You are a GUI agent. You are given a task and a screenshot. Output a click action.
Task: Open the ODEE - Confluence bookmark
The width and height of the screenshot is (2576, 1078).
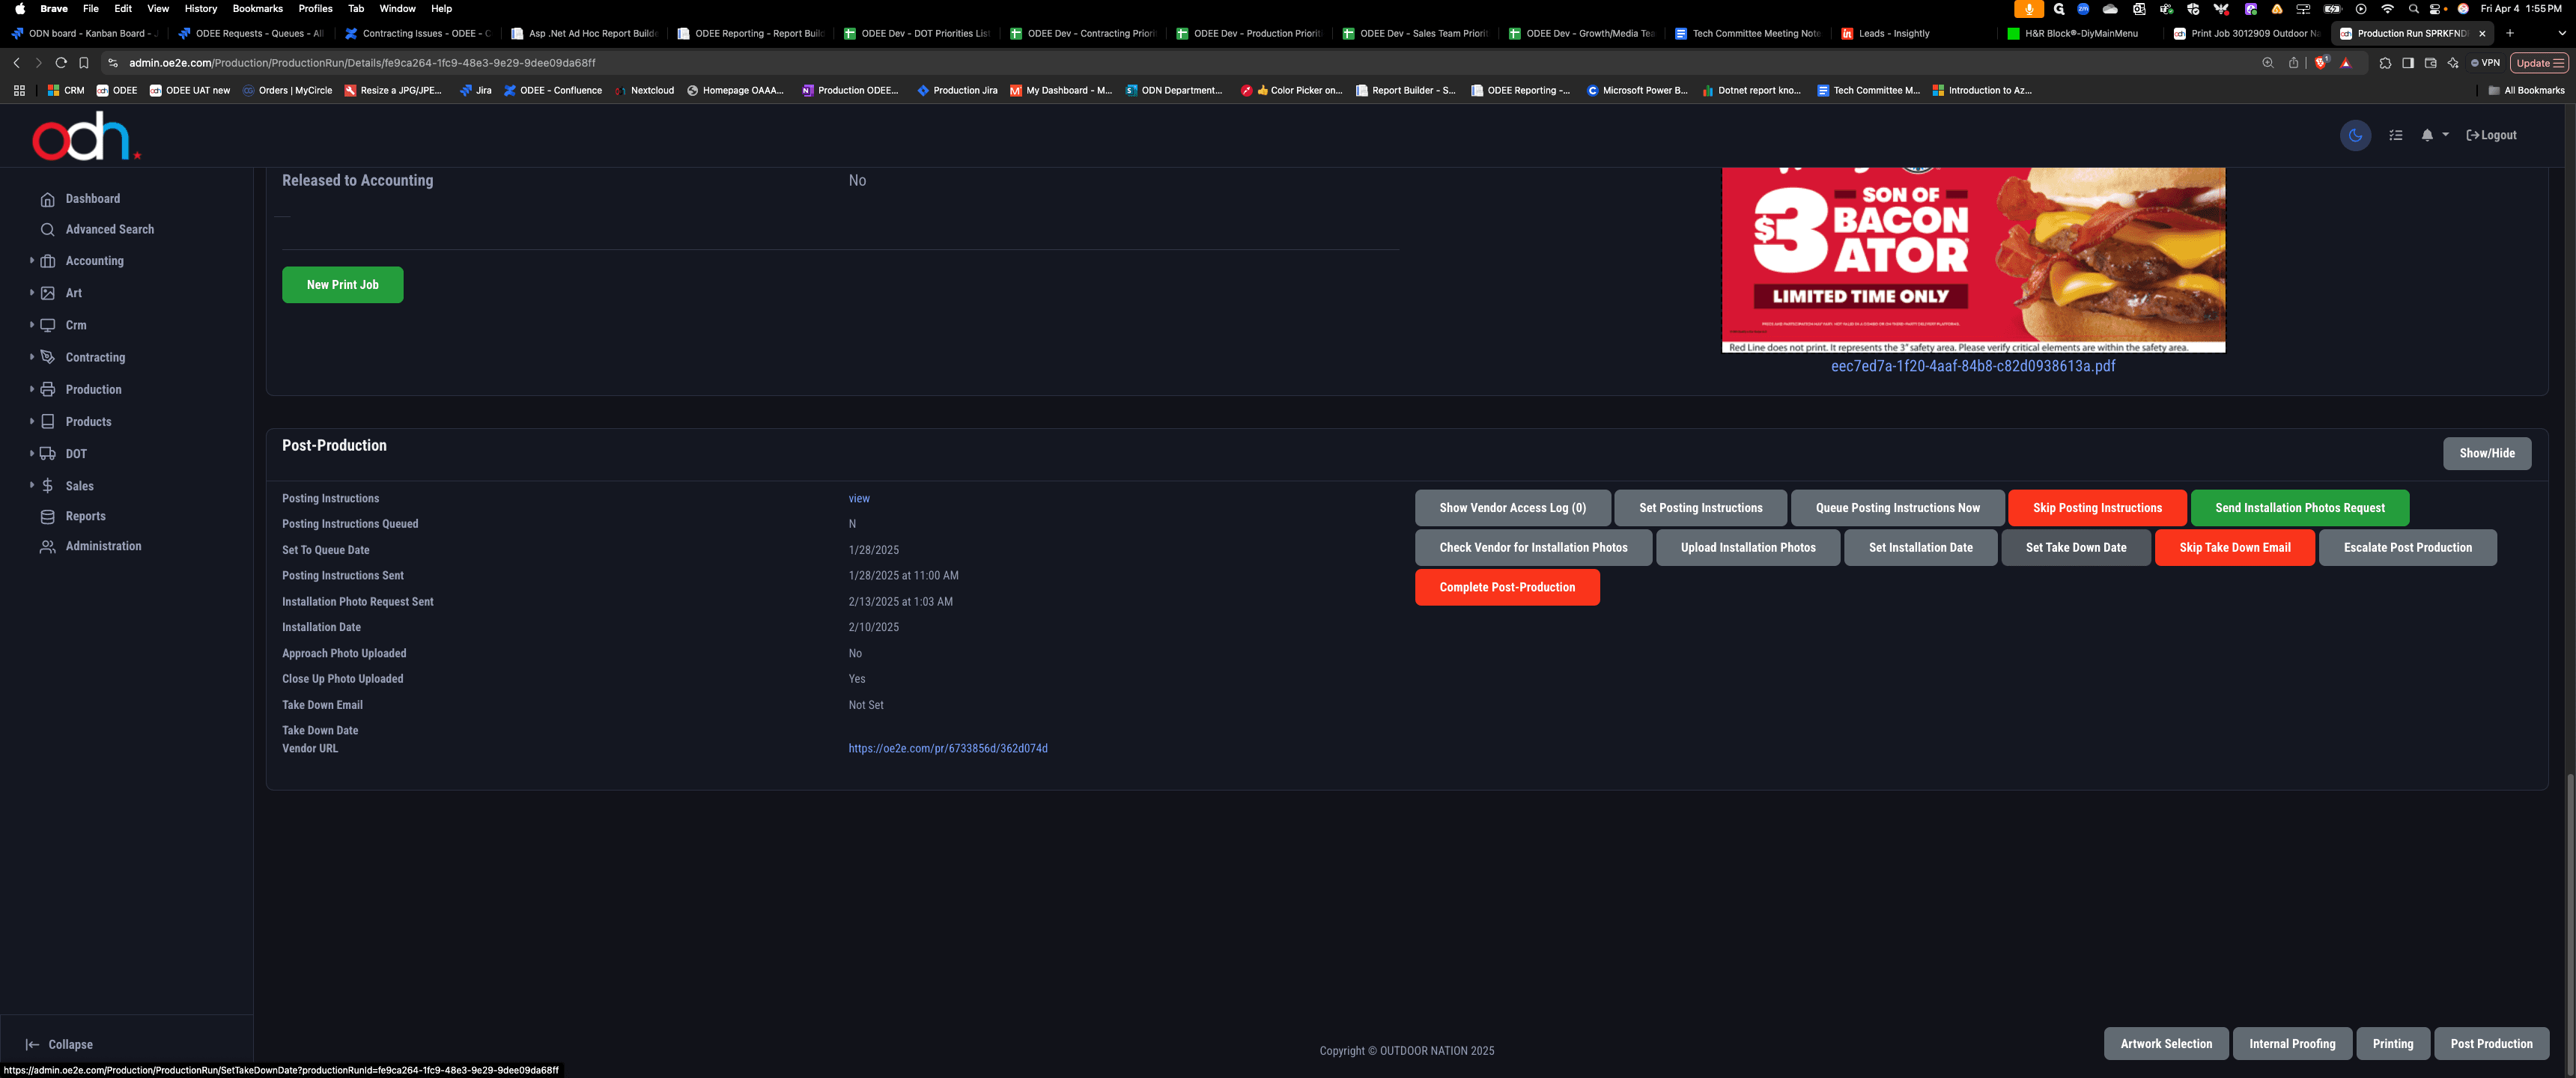(x=553, y=90)
